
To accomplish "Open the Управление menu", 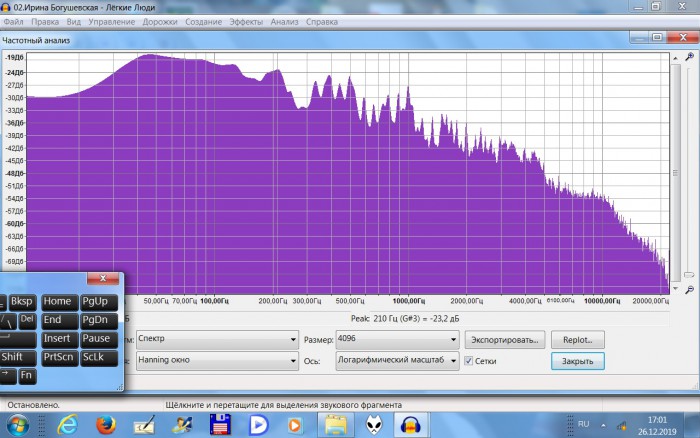I will tap(112, 22).
